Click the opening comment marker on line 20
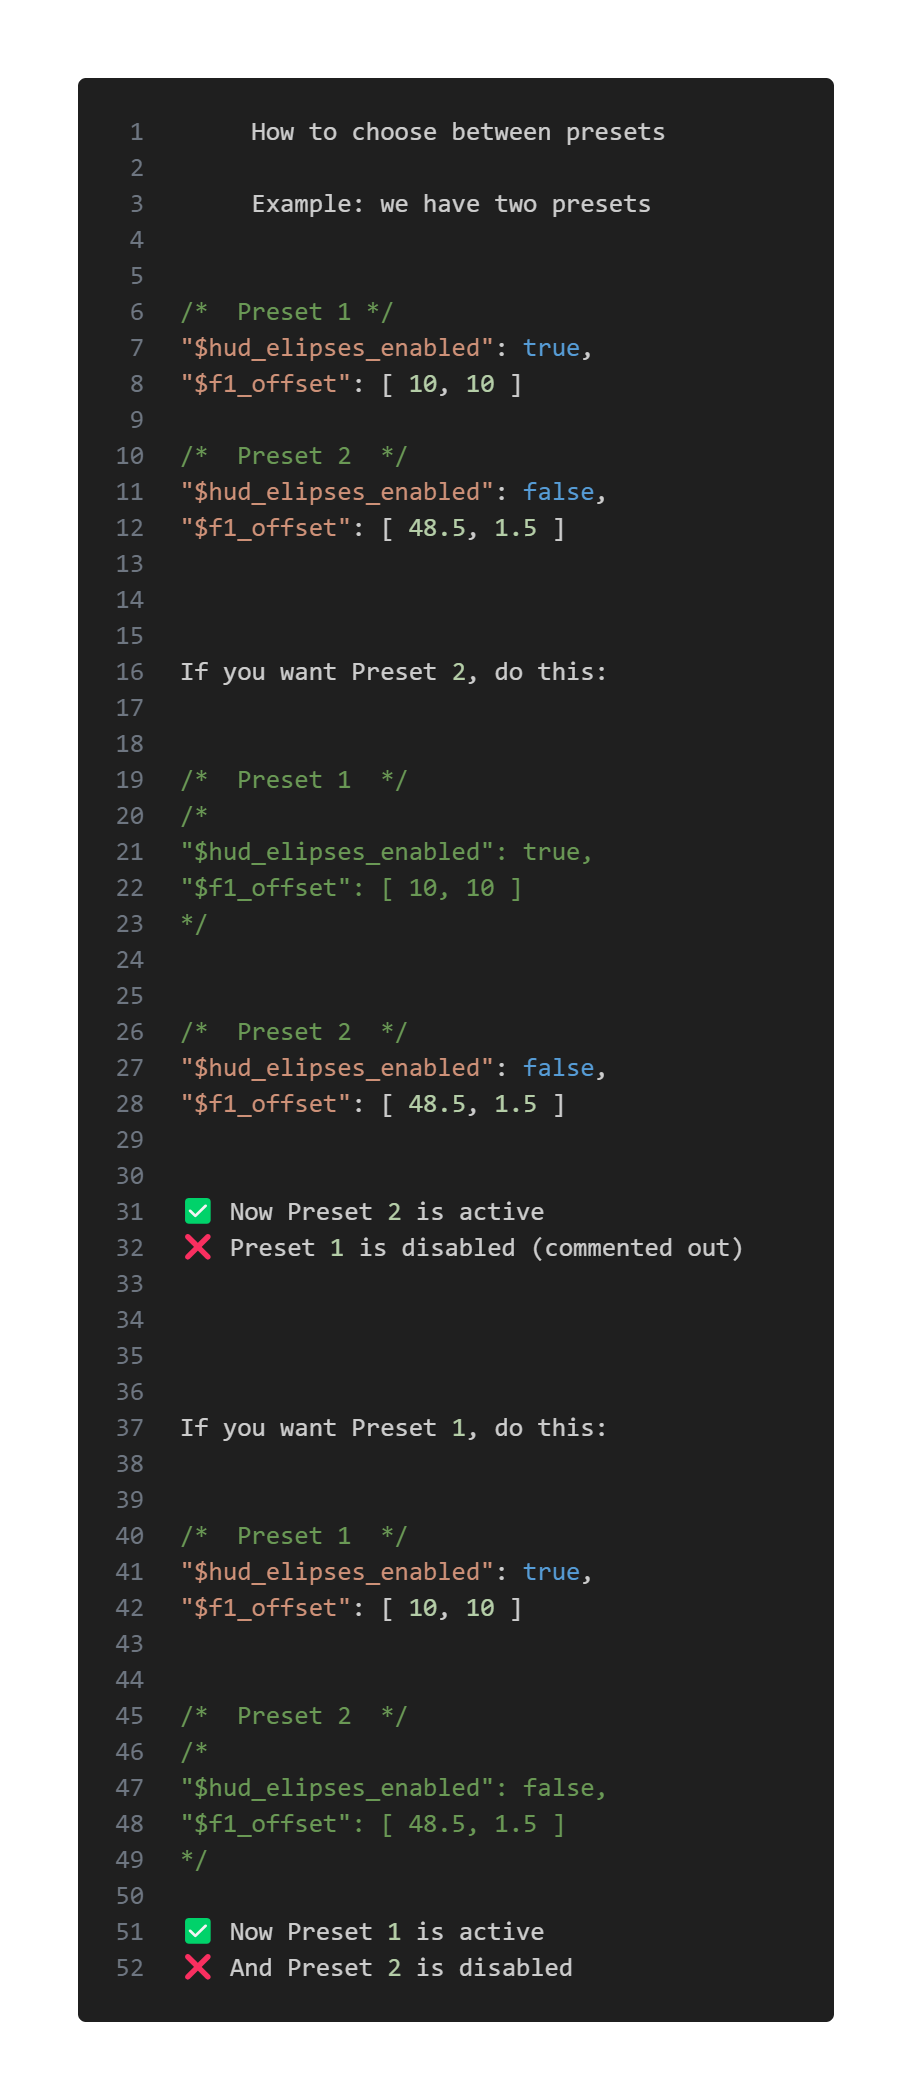912x2100 pixels. point(194,816)
